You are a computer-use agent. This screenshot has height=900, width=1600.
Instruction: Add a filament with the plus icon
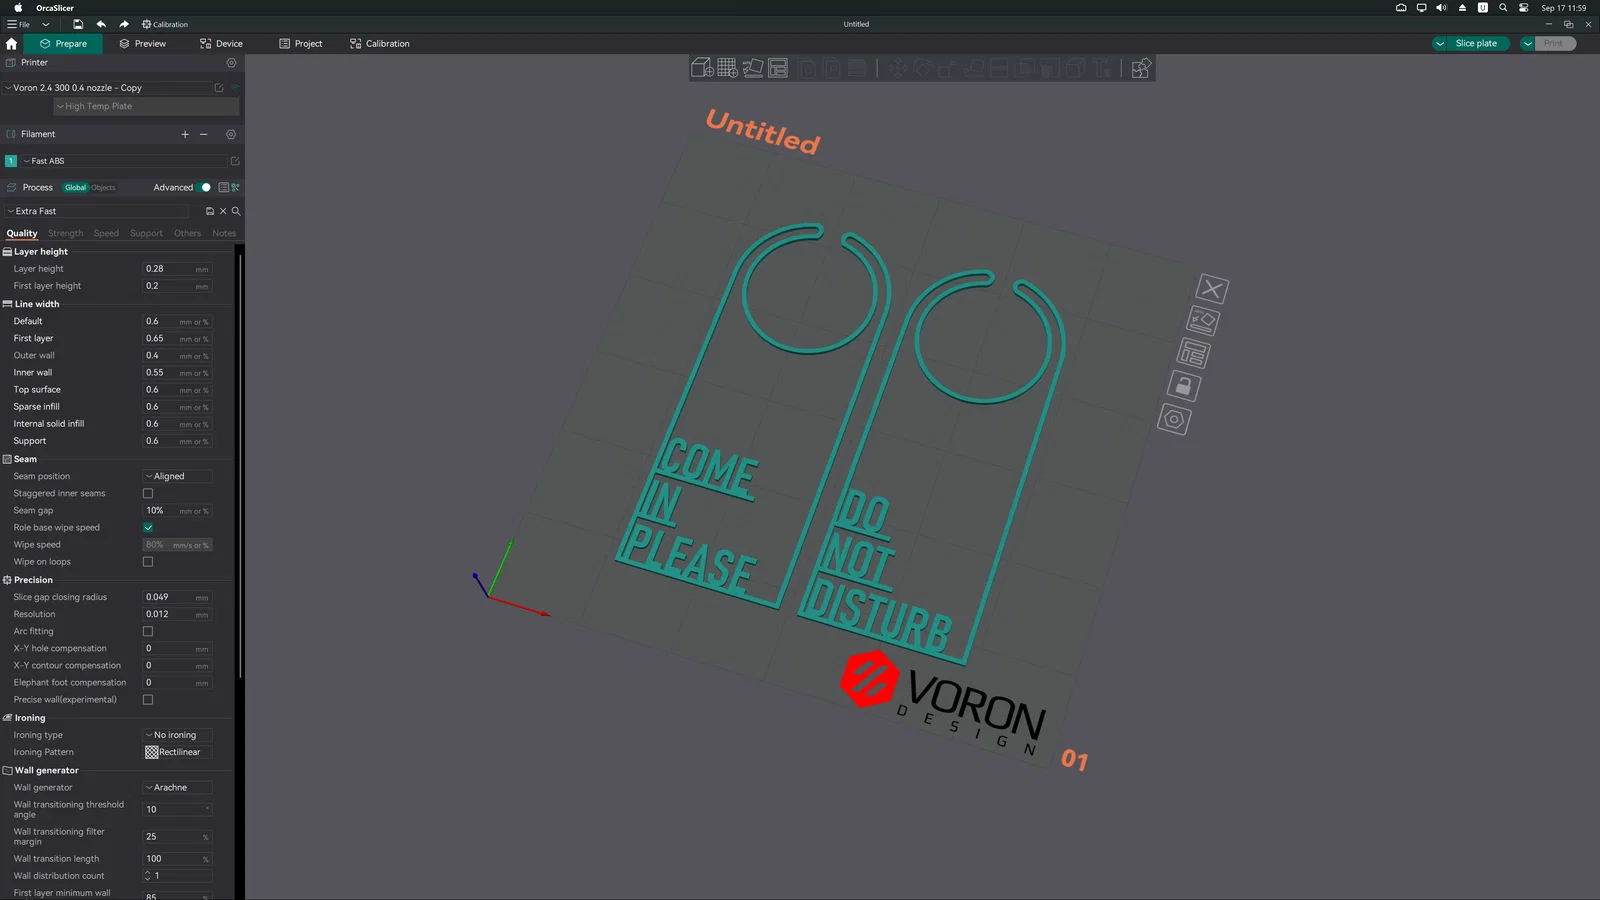point(185,134)
